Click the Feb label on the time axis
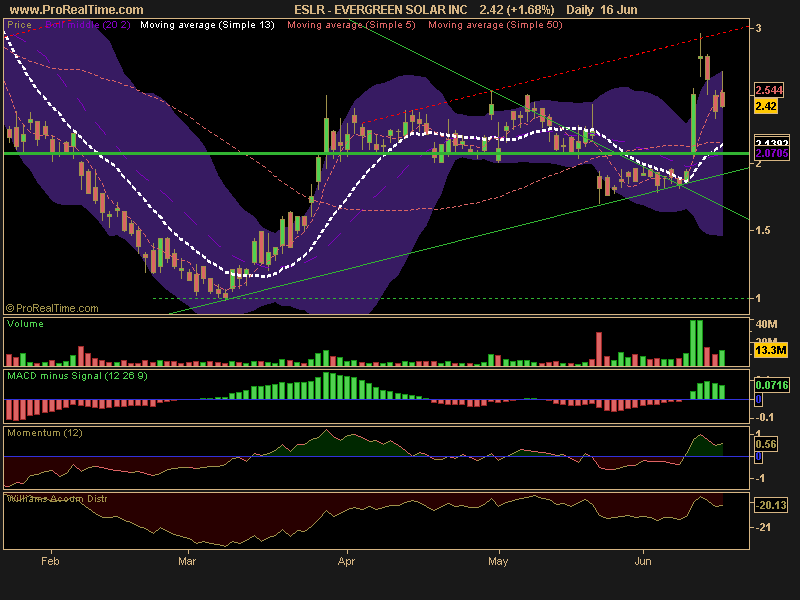The height and width of the screenshot is (600, 800). click(x=50, y=561)
